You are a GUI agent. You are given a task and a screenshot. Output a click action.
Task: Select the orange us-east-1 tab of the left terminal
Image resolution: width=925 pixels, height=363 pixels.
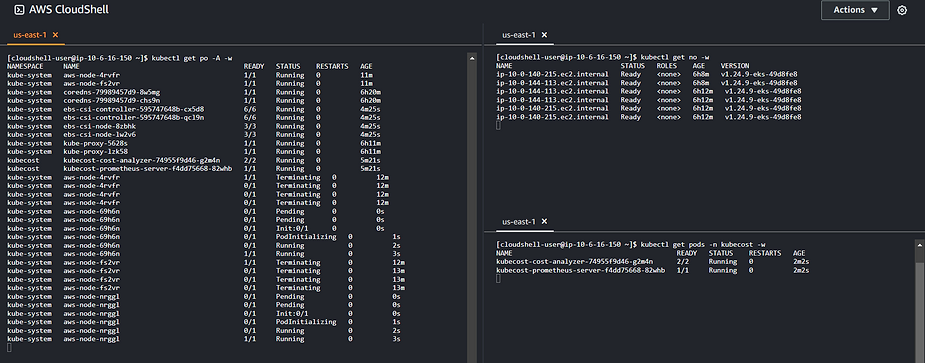tap(30, 35)
